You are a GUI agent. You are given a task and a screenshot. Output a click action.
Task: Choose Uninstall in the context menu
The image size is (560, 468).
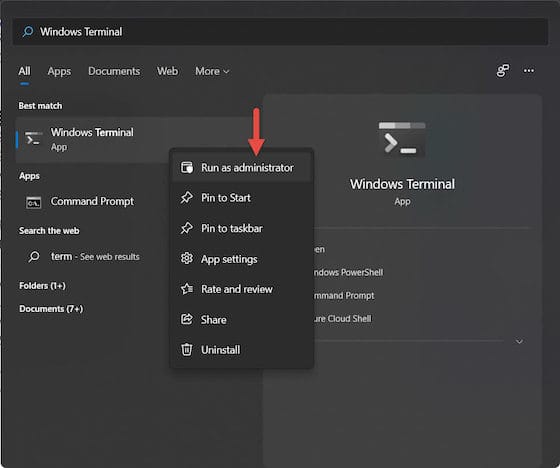[x=242, y=350]
